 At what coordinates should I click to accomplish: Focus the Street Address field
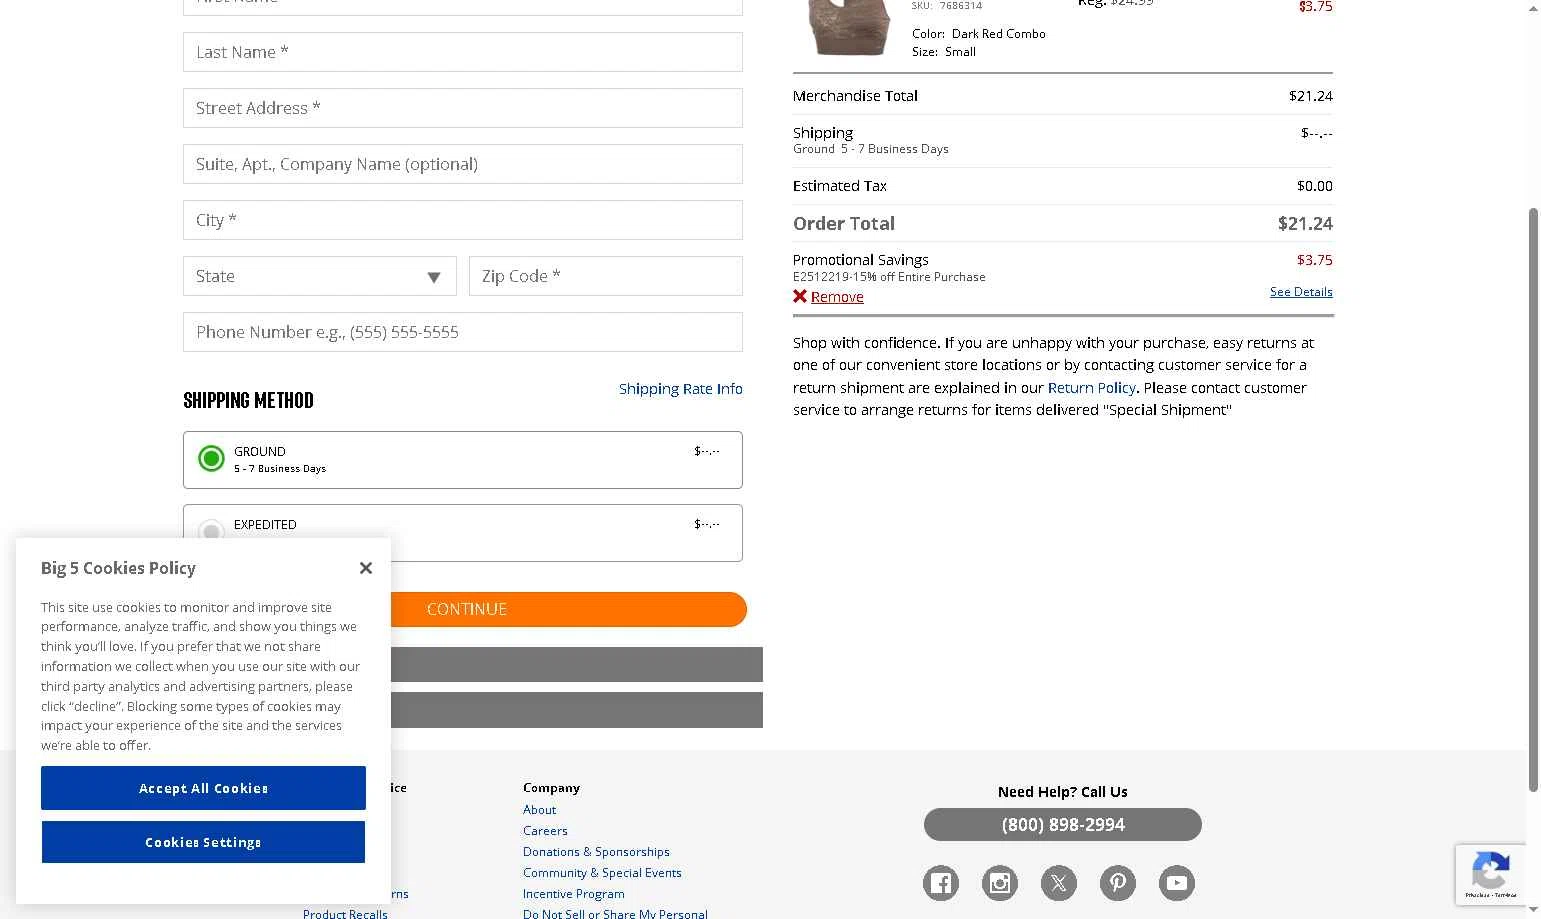pos(463,108)
